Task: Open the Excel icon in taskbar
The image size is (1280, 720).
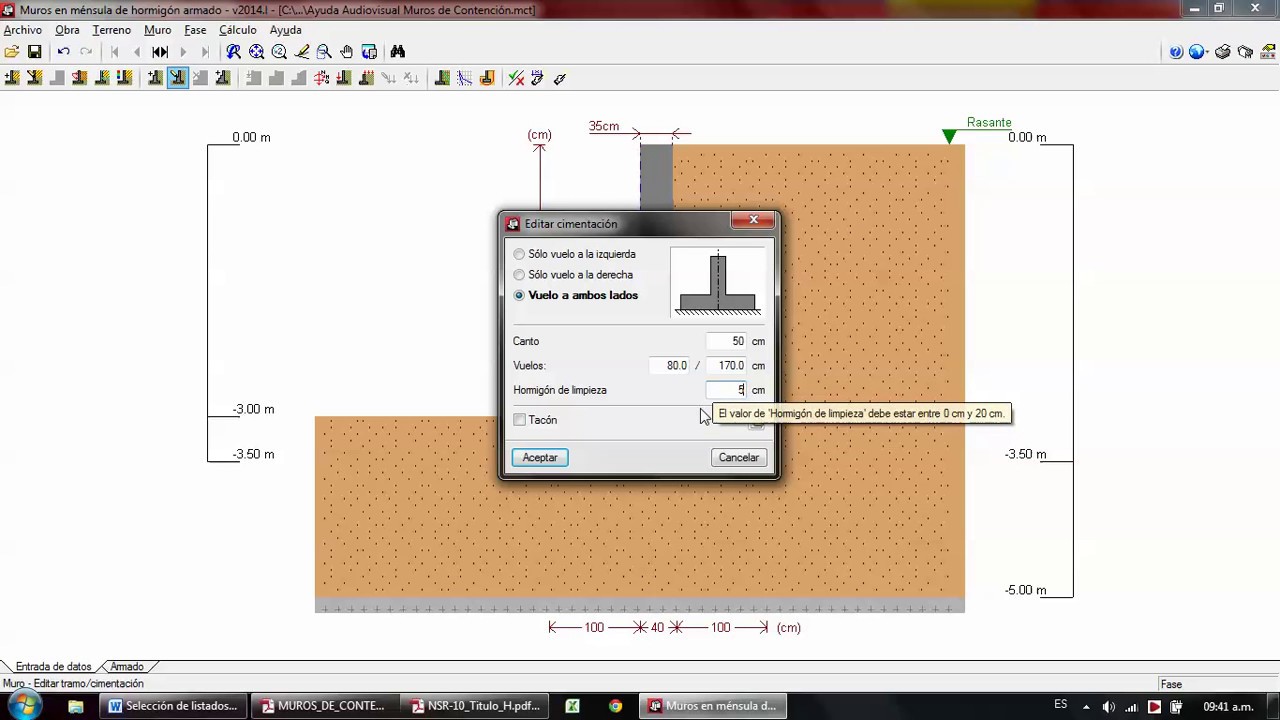Action: click(x=572, y=706)
